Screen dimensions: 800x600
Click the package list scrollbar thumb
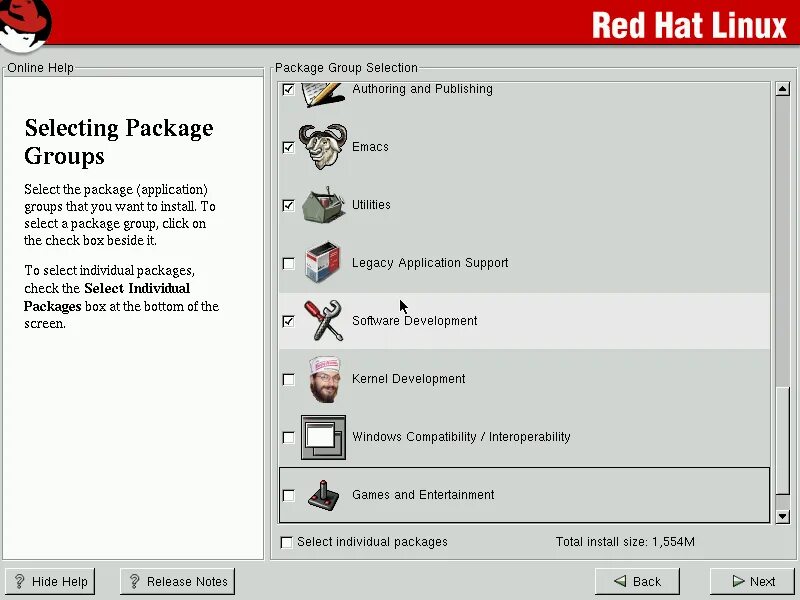click(783, 441)
